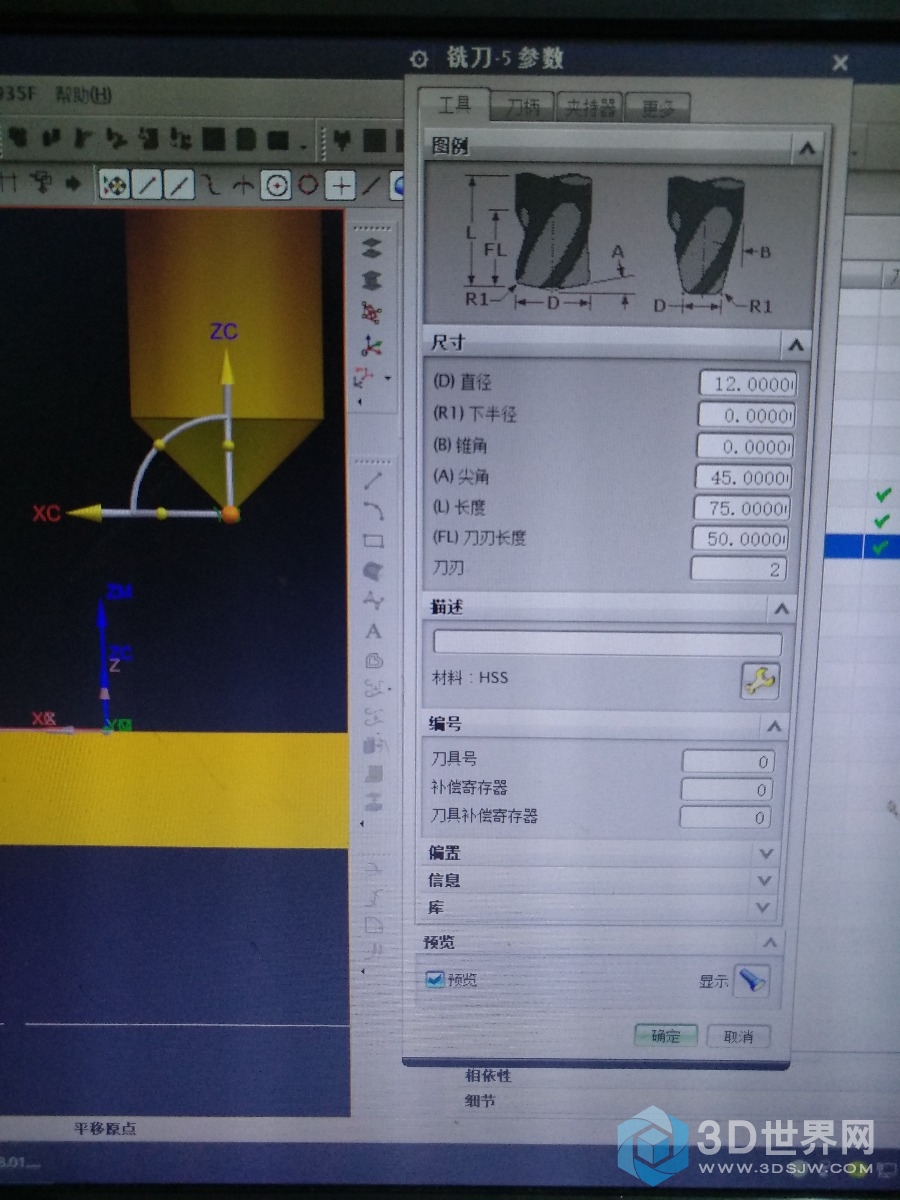Click the 刀刃 flutes count field

point(739,569)
